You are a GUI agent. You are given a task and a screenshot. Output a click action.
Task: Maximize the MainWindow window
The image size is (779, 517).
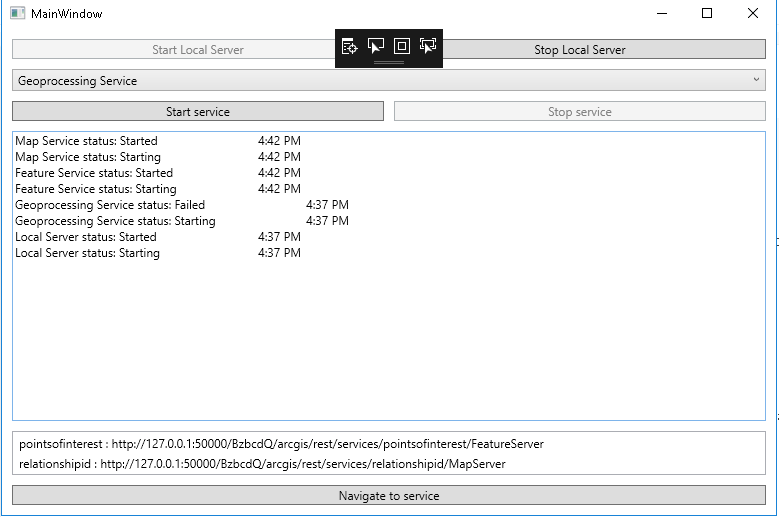[x=707, y=13]
